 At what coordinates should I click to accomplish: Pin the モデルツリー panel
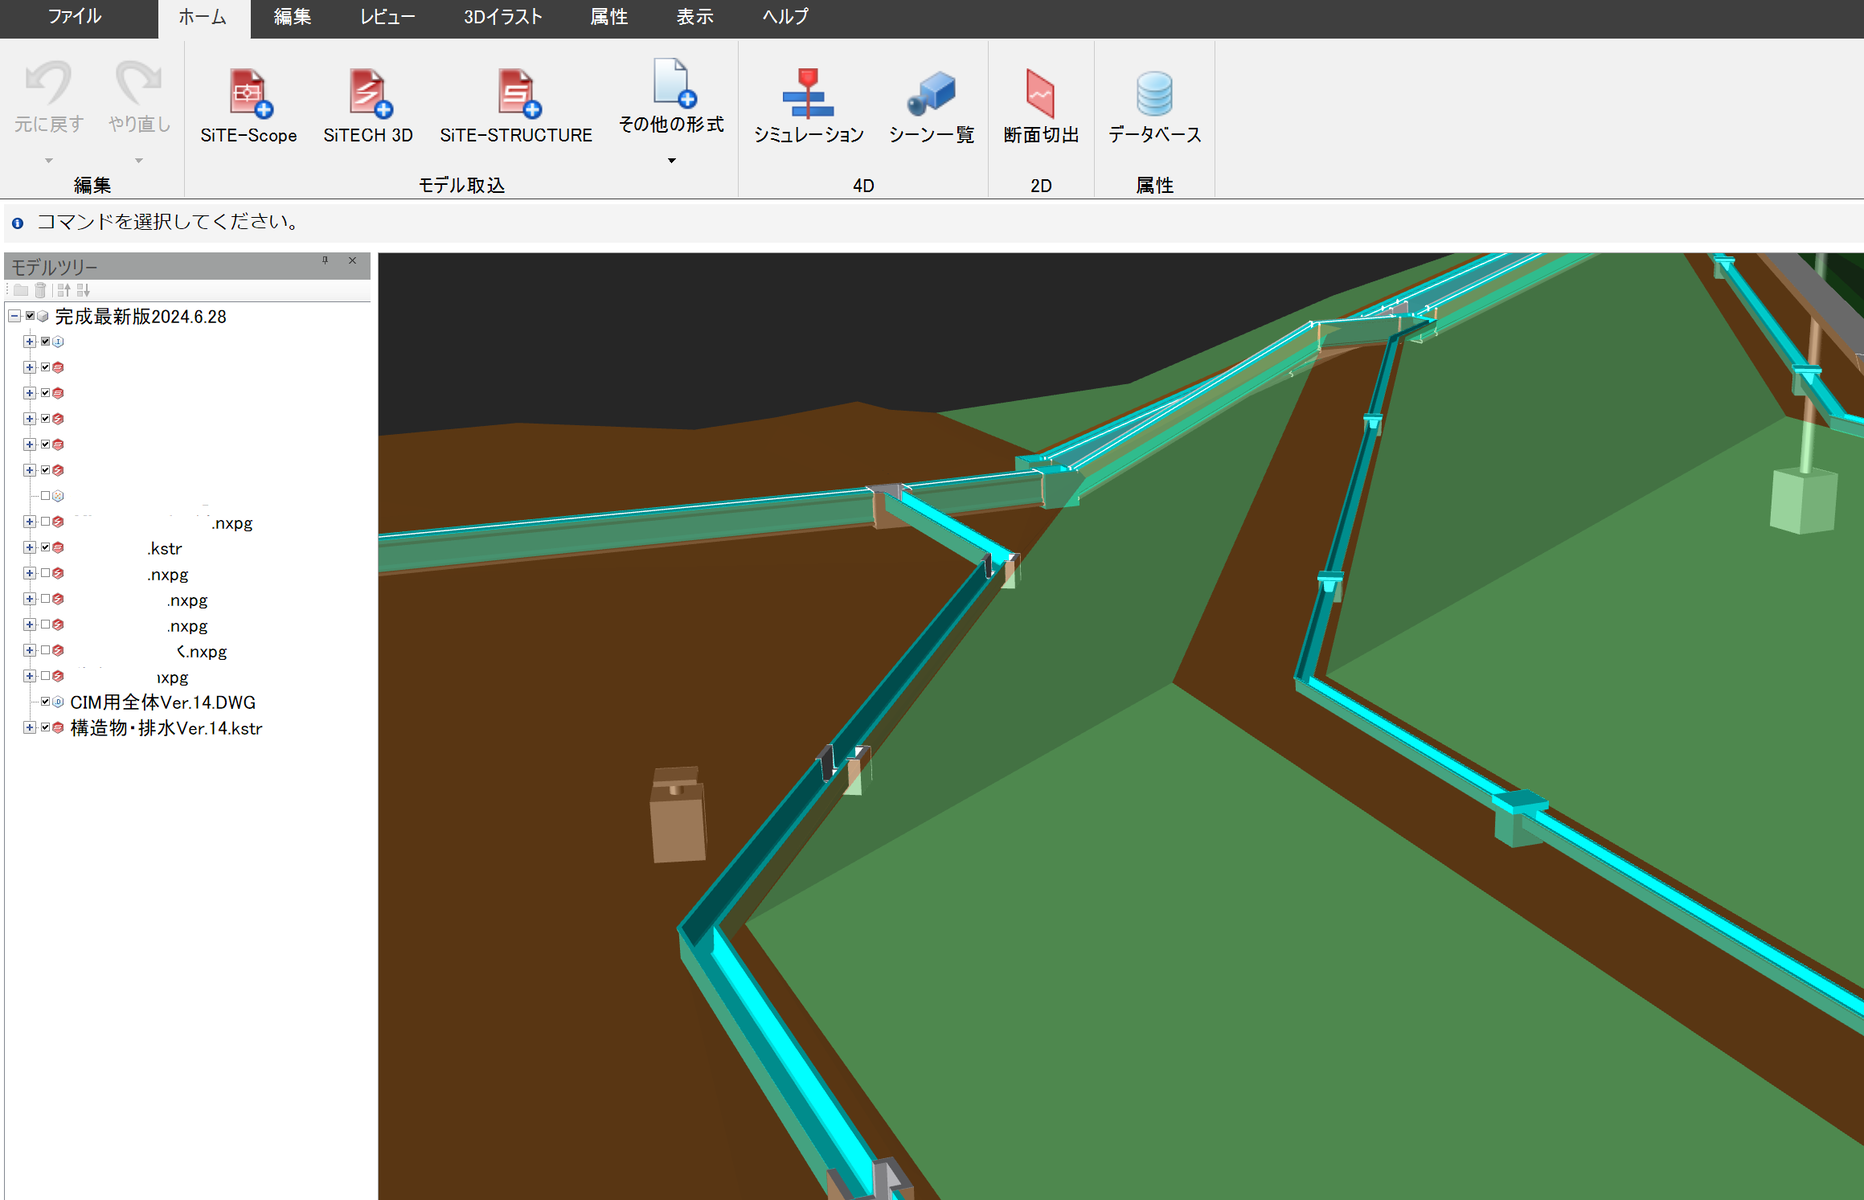click(x=325, y=261)
